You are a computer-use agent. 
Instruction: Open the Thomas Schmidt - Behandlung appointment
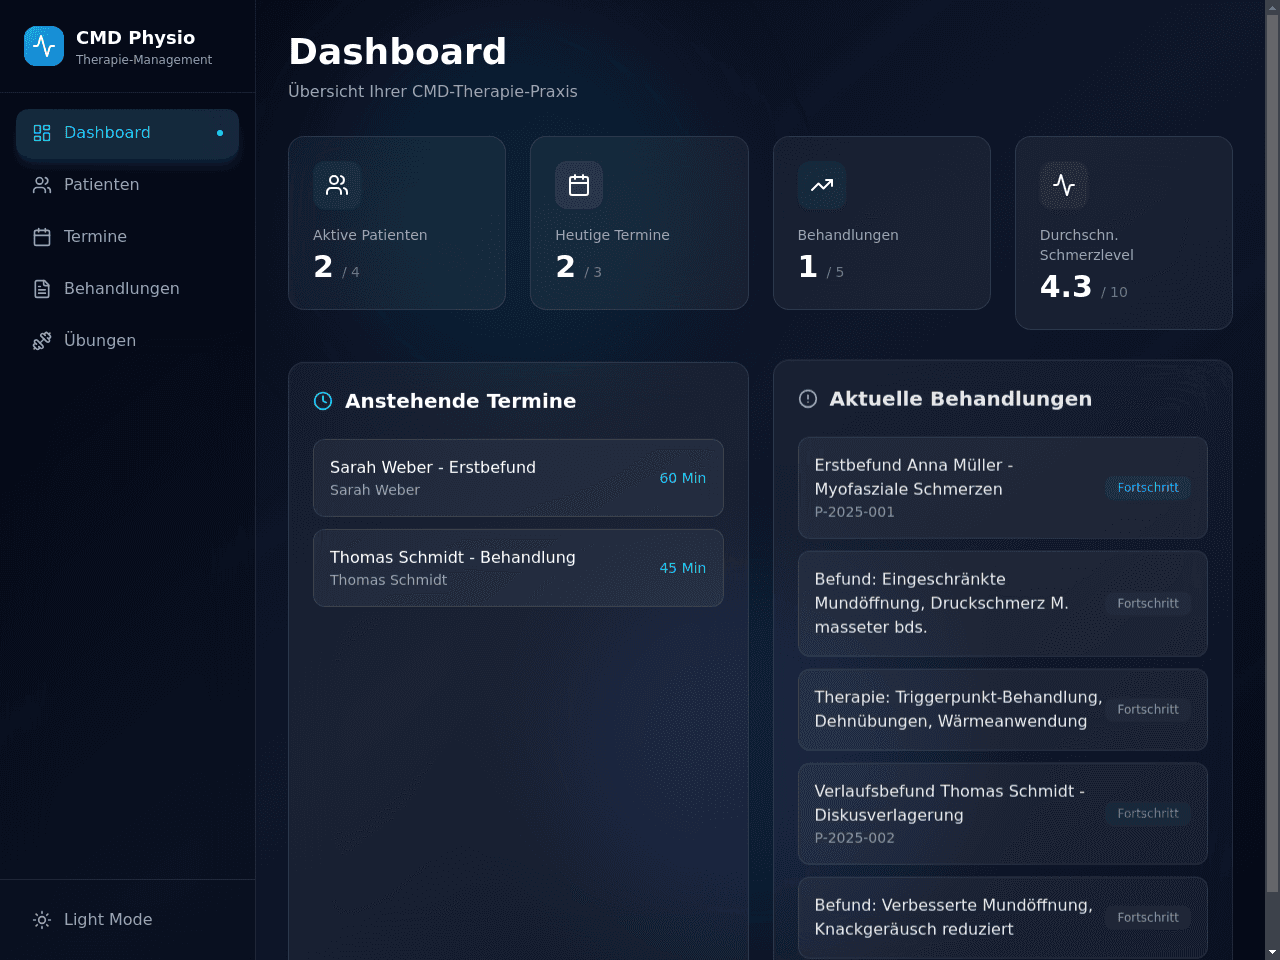(x=518, y=568)
